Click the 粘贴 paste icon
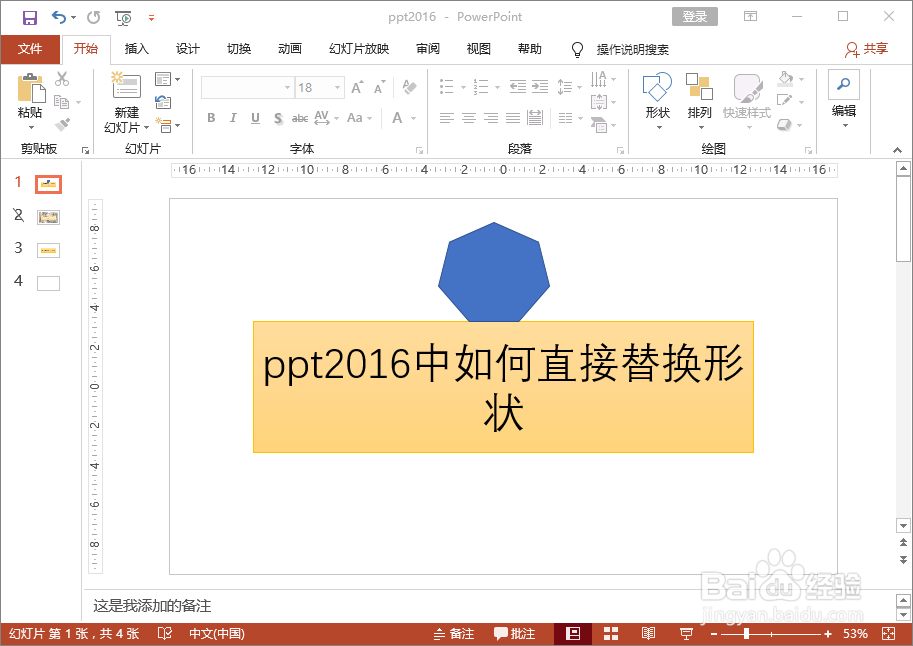 coord(31,89)
